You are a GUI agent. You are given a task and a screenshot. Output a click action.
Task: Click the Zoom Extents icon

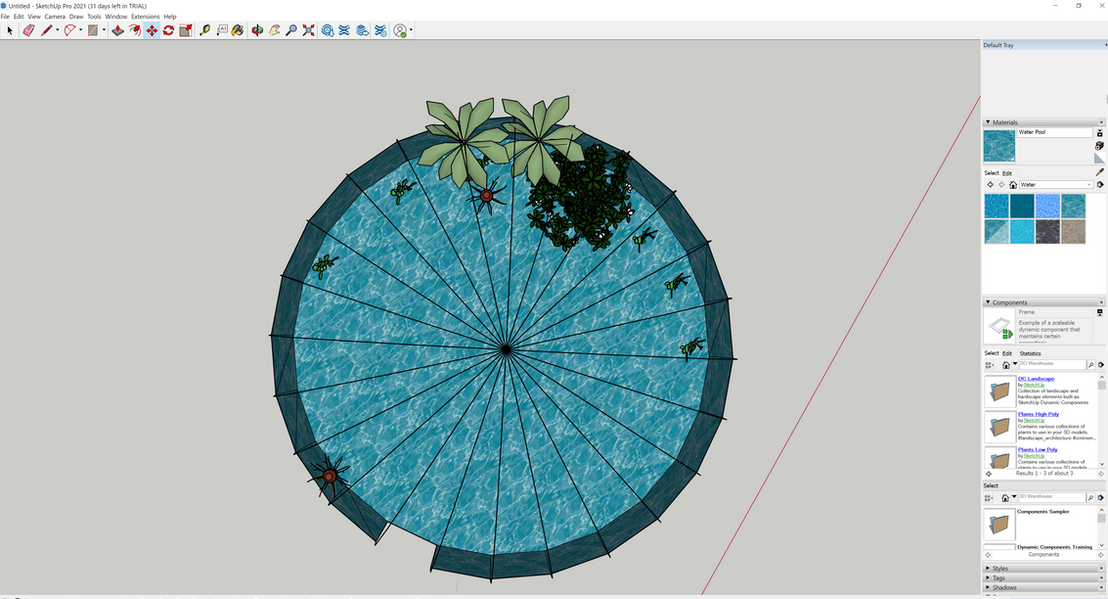pyautogui.click(x=306, y=31)
